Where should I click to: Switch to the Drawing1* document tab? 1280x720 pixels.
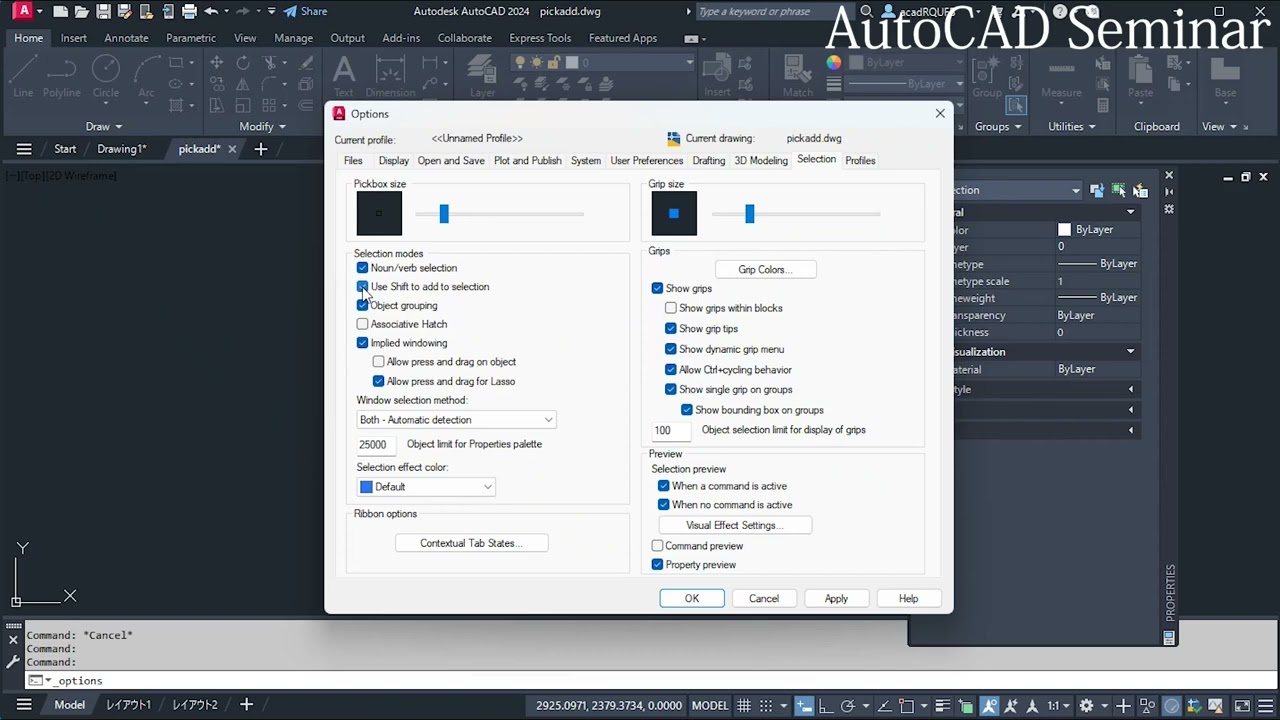pyautogui.click(x=122, y=149)
